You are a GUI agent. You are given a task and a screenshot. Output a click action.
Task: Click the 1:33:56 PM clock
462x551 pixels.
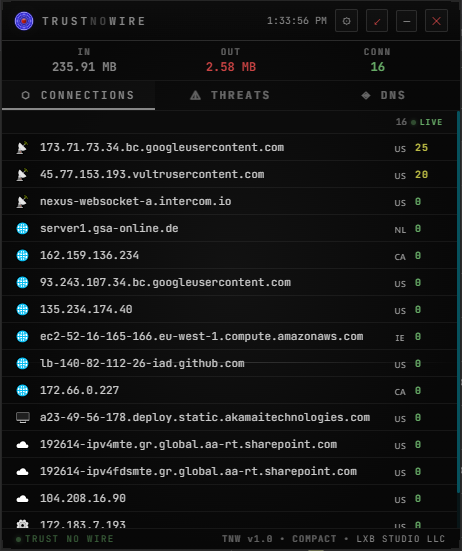[297, 21]
